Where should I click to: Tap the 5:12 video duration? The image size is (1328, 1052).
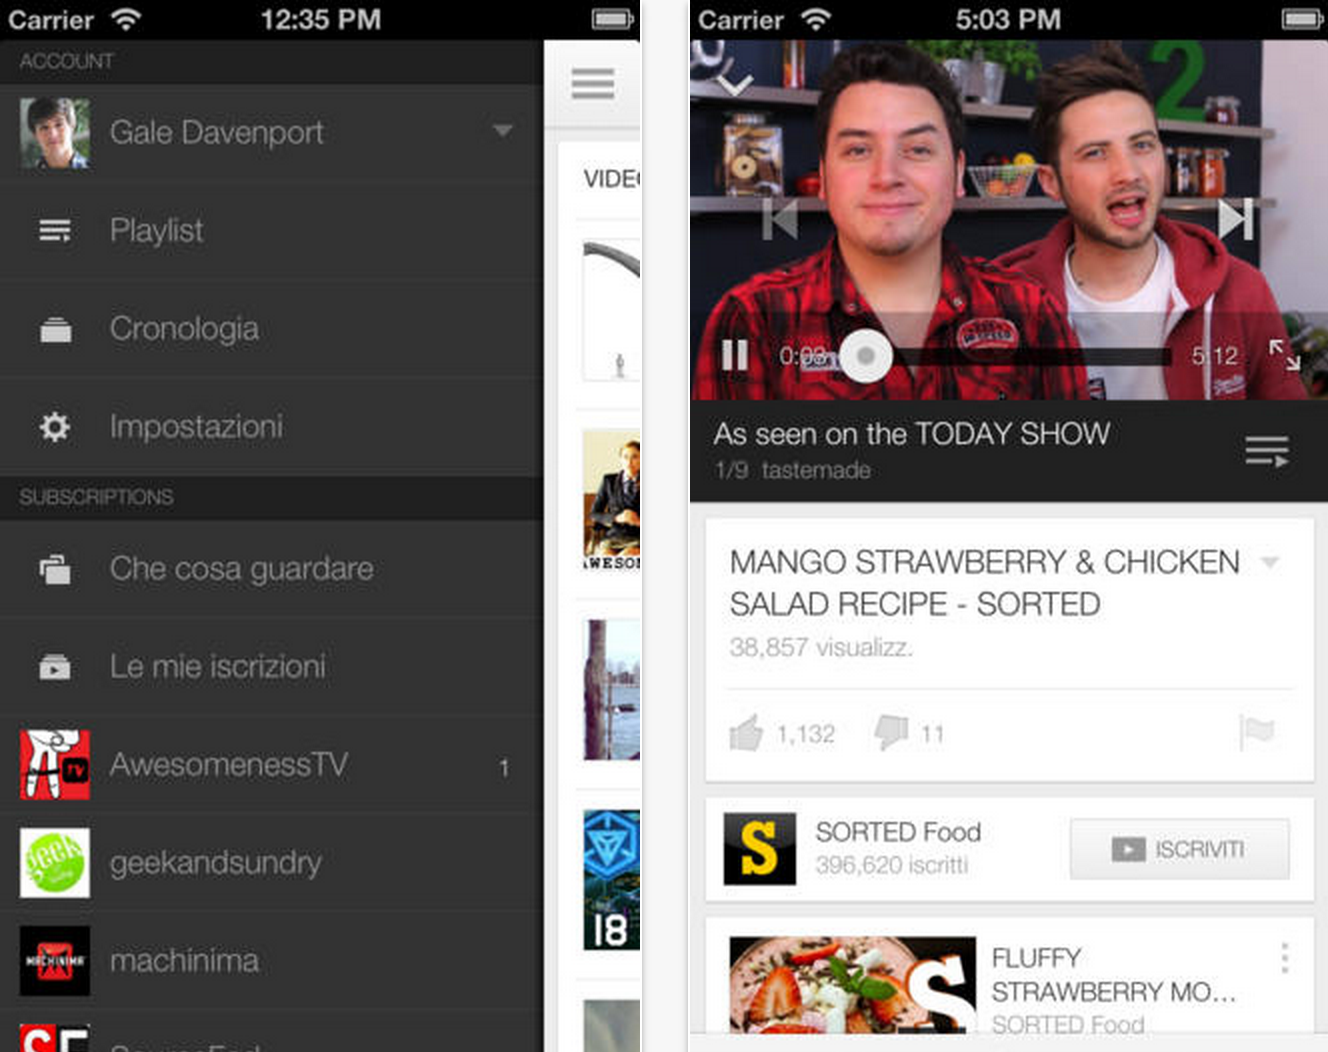1215,356
